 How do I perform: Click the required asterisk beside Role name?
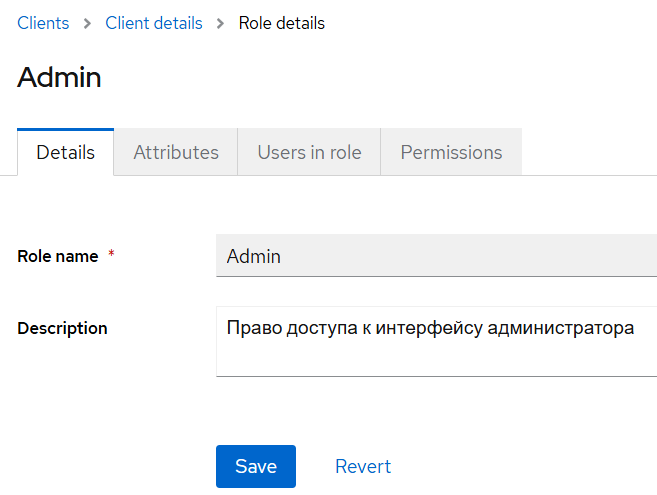tap(111, 256)
